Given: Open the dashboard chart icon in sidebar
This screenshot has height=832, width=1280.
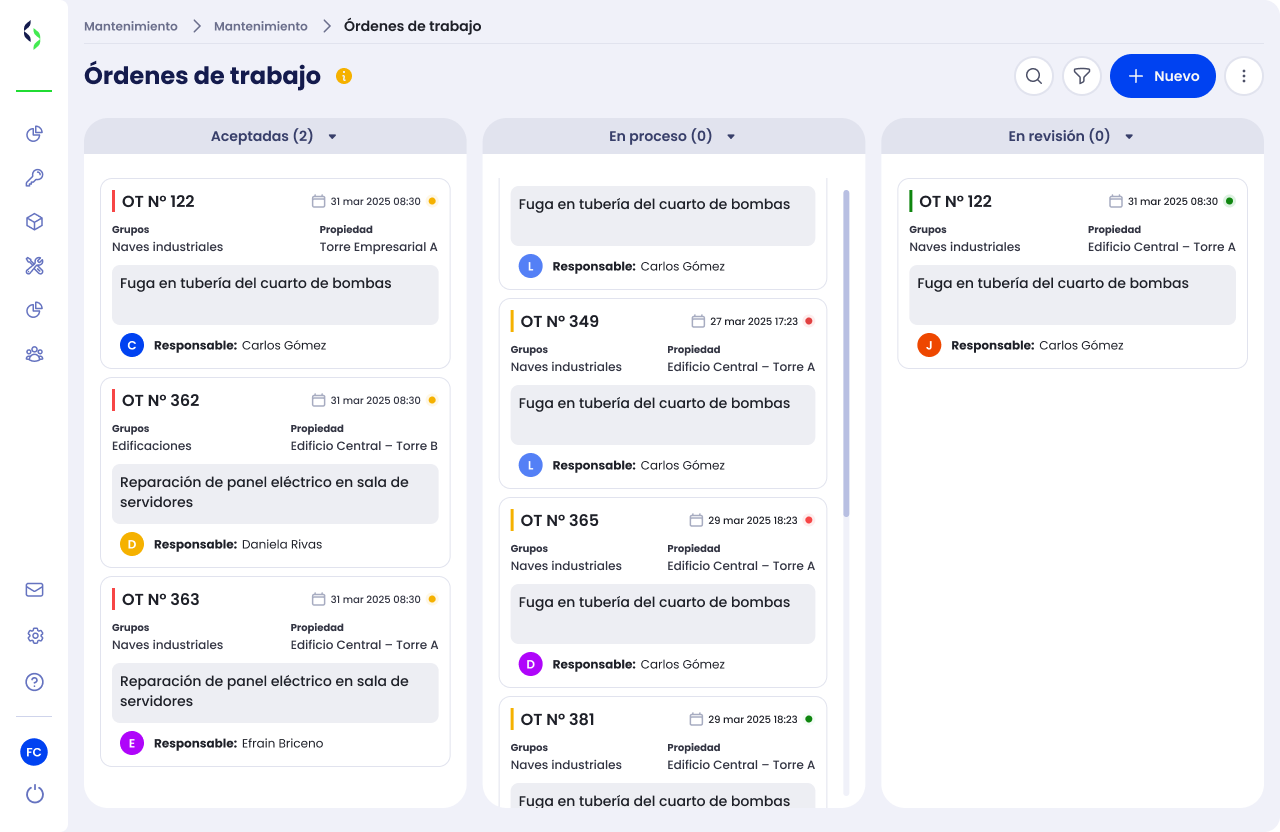Looking at the screenshot, I should click(x=34, y=134).
